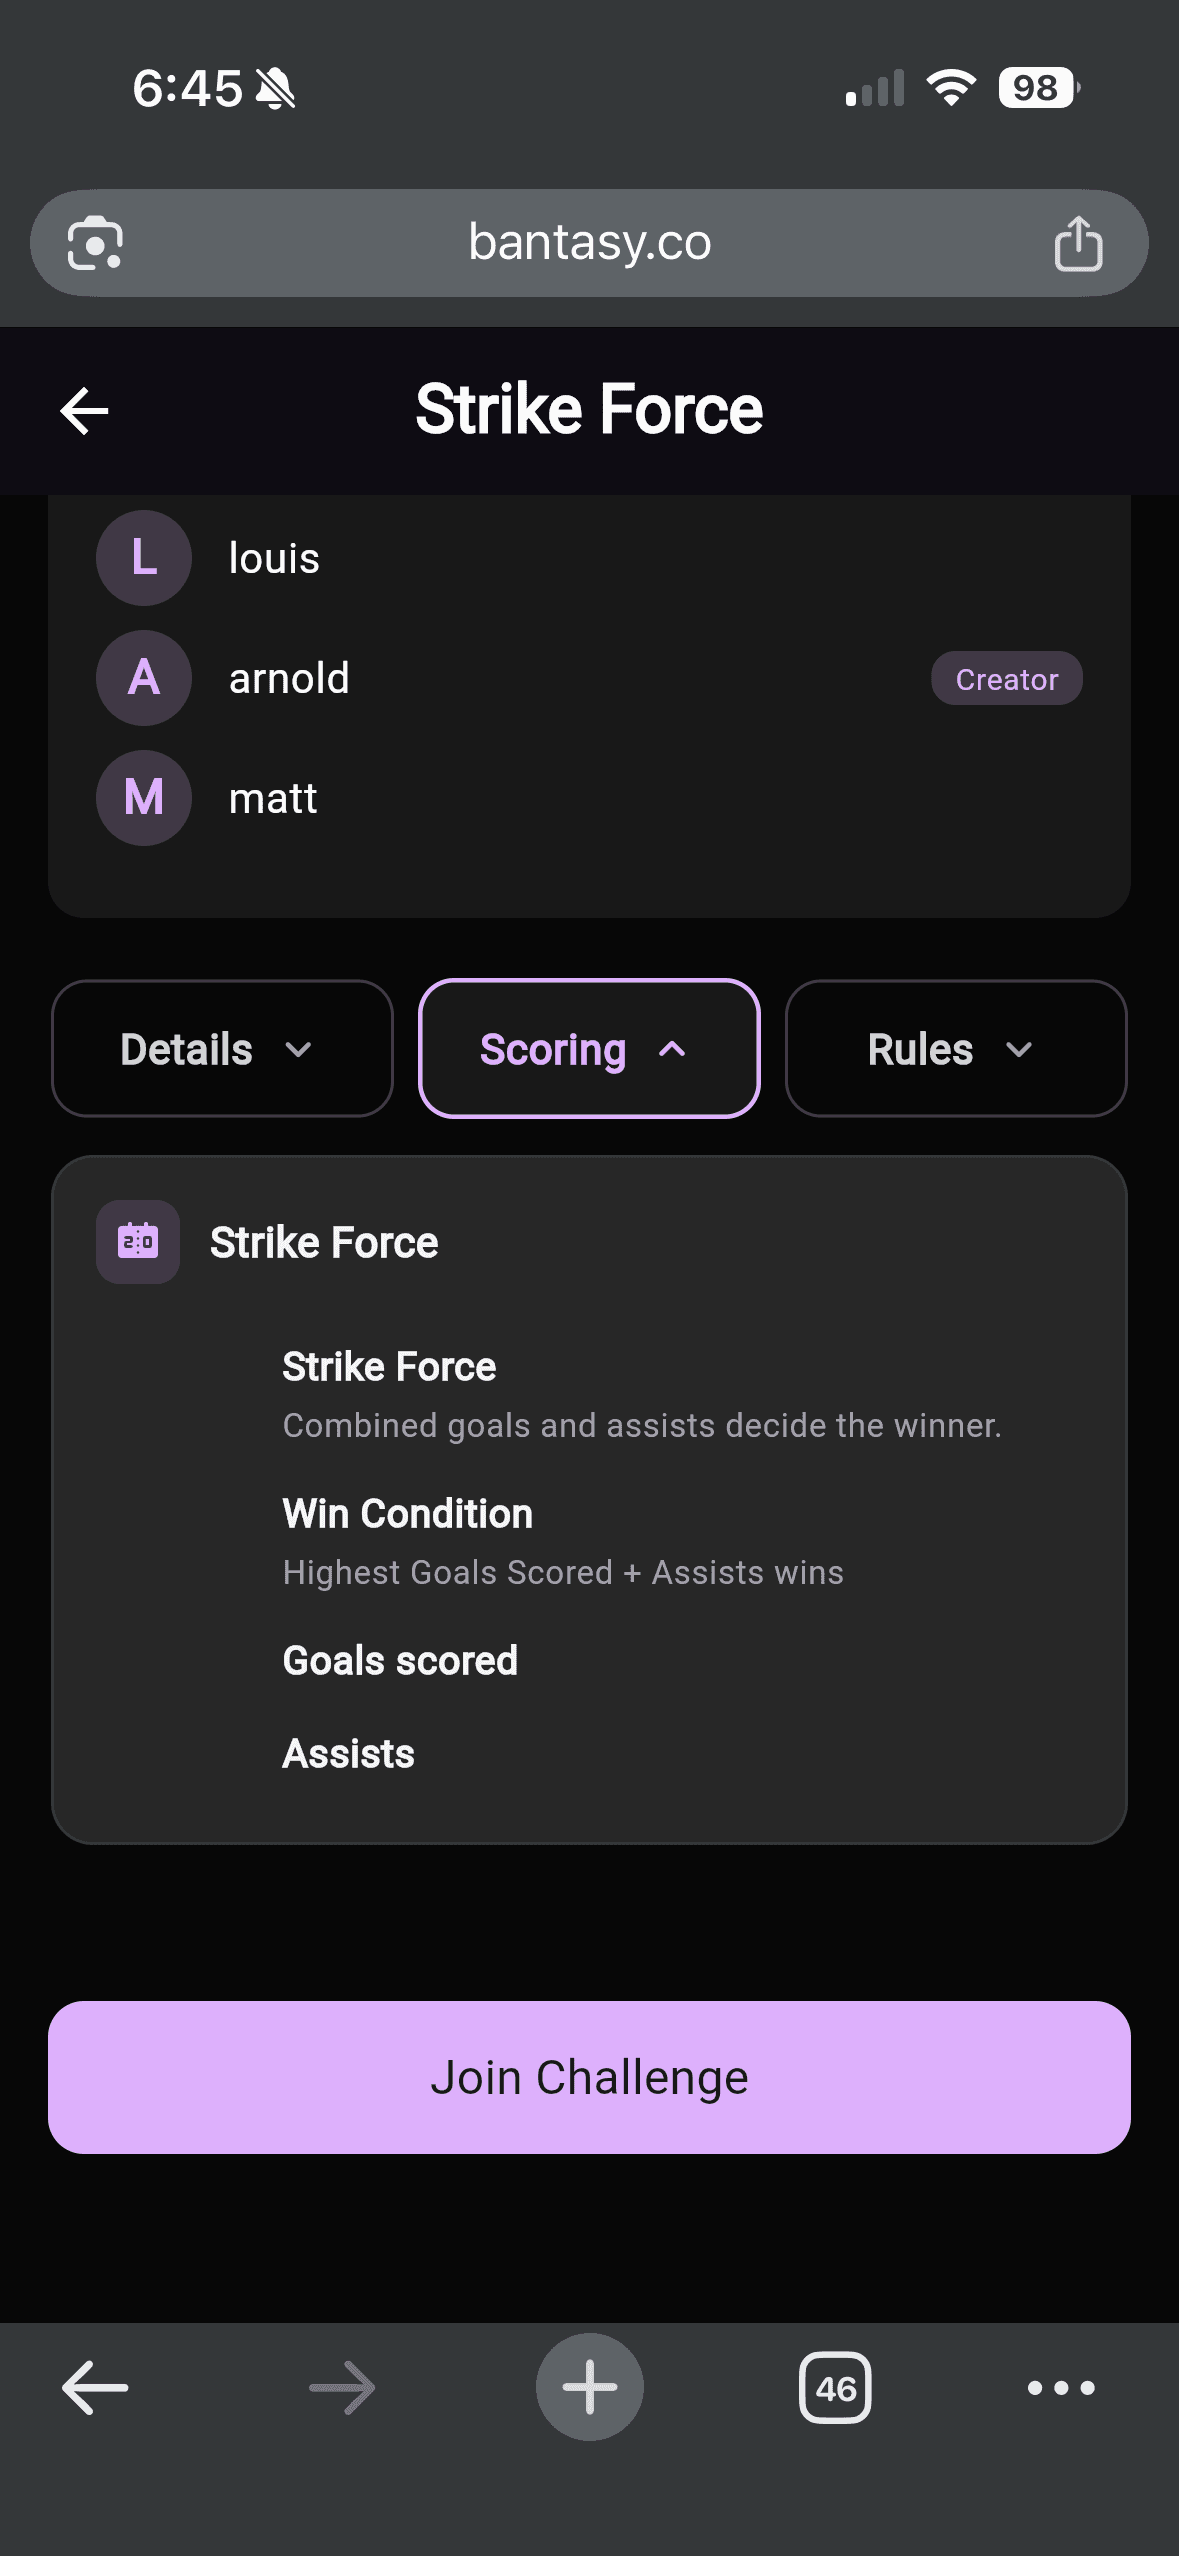Viewport: 1179px width, 2556px height.
Task: Tap the forward navigation arrow
Action: coord(340,2388)
